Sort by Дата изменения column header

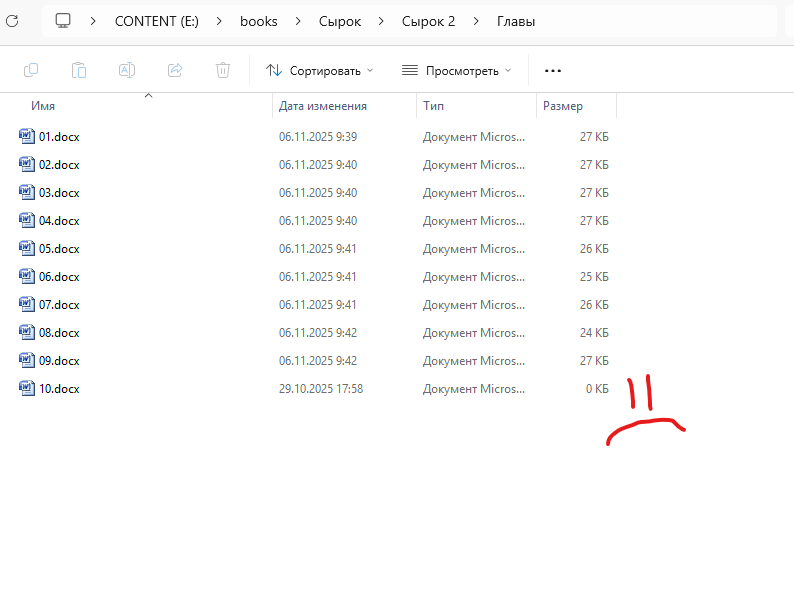(322, 106)
